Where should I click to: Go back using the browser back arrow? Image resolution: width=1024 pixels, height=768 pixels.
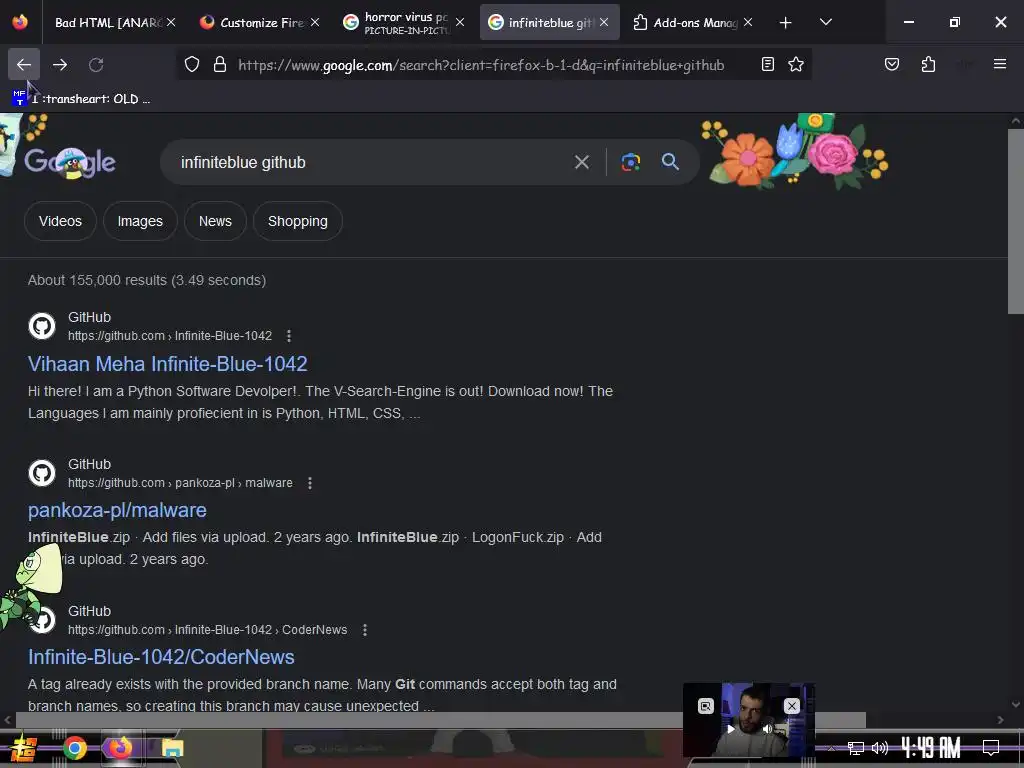point(24,65)
